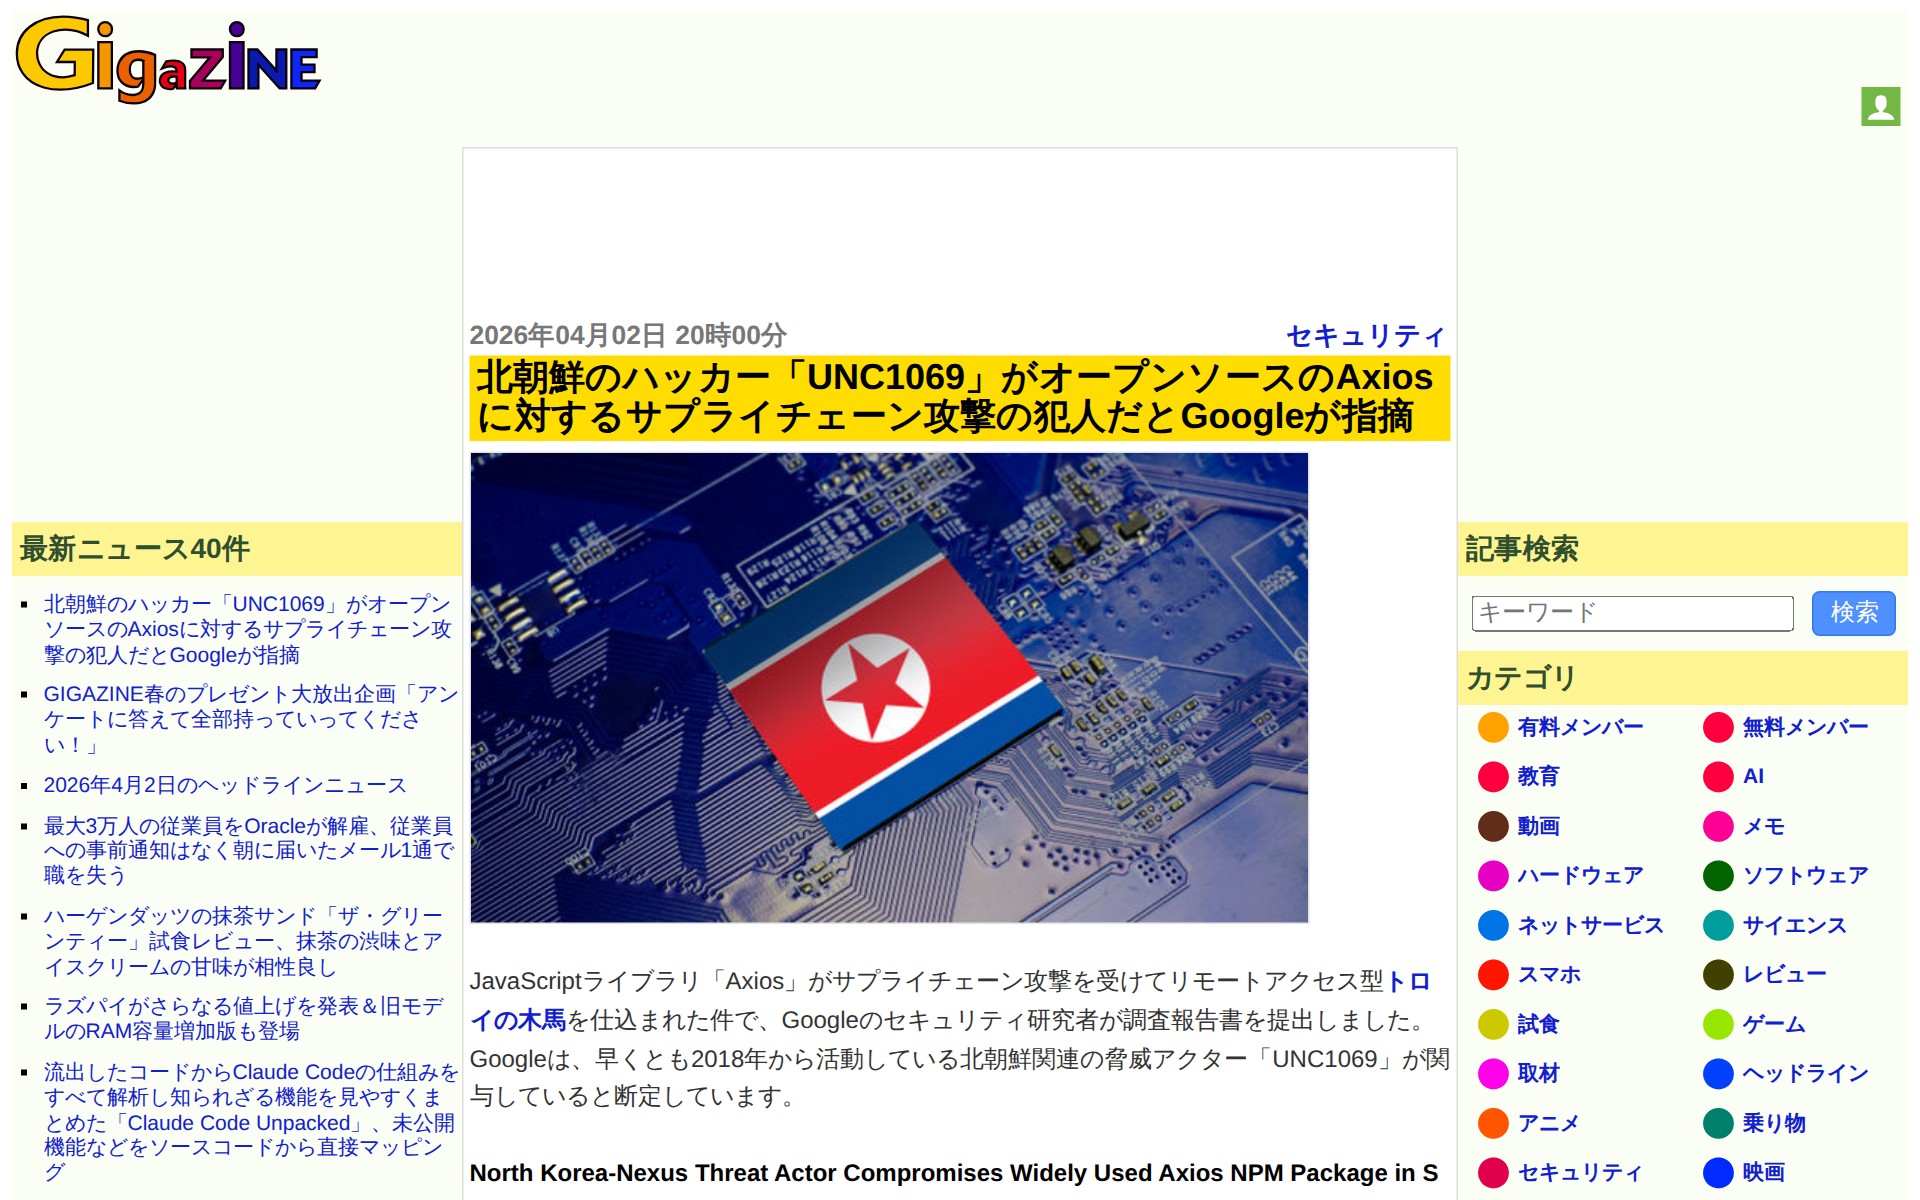Click the lime dot beside ゲーム

tap(1718, 1024)
